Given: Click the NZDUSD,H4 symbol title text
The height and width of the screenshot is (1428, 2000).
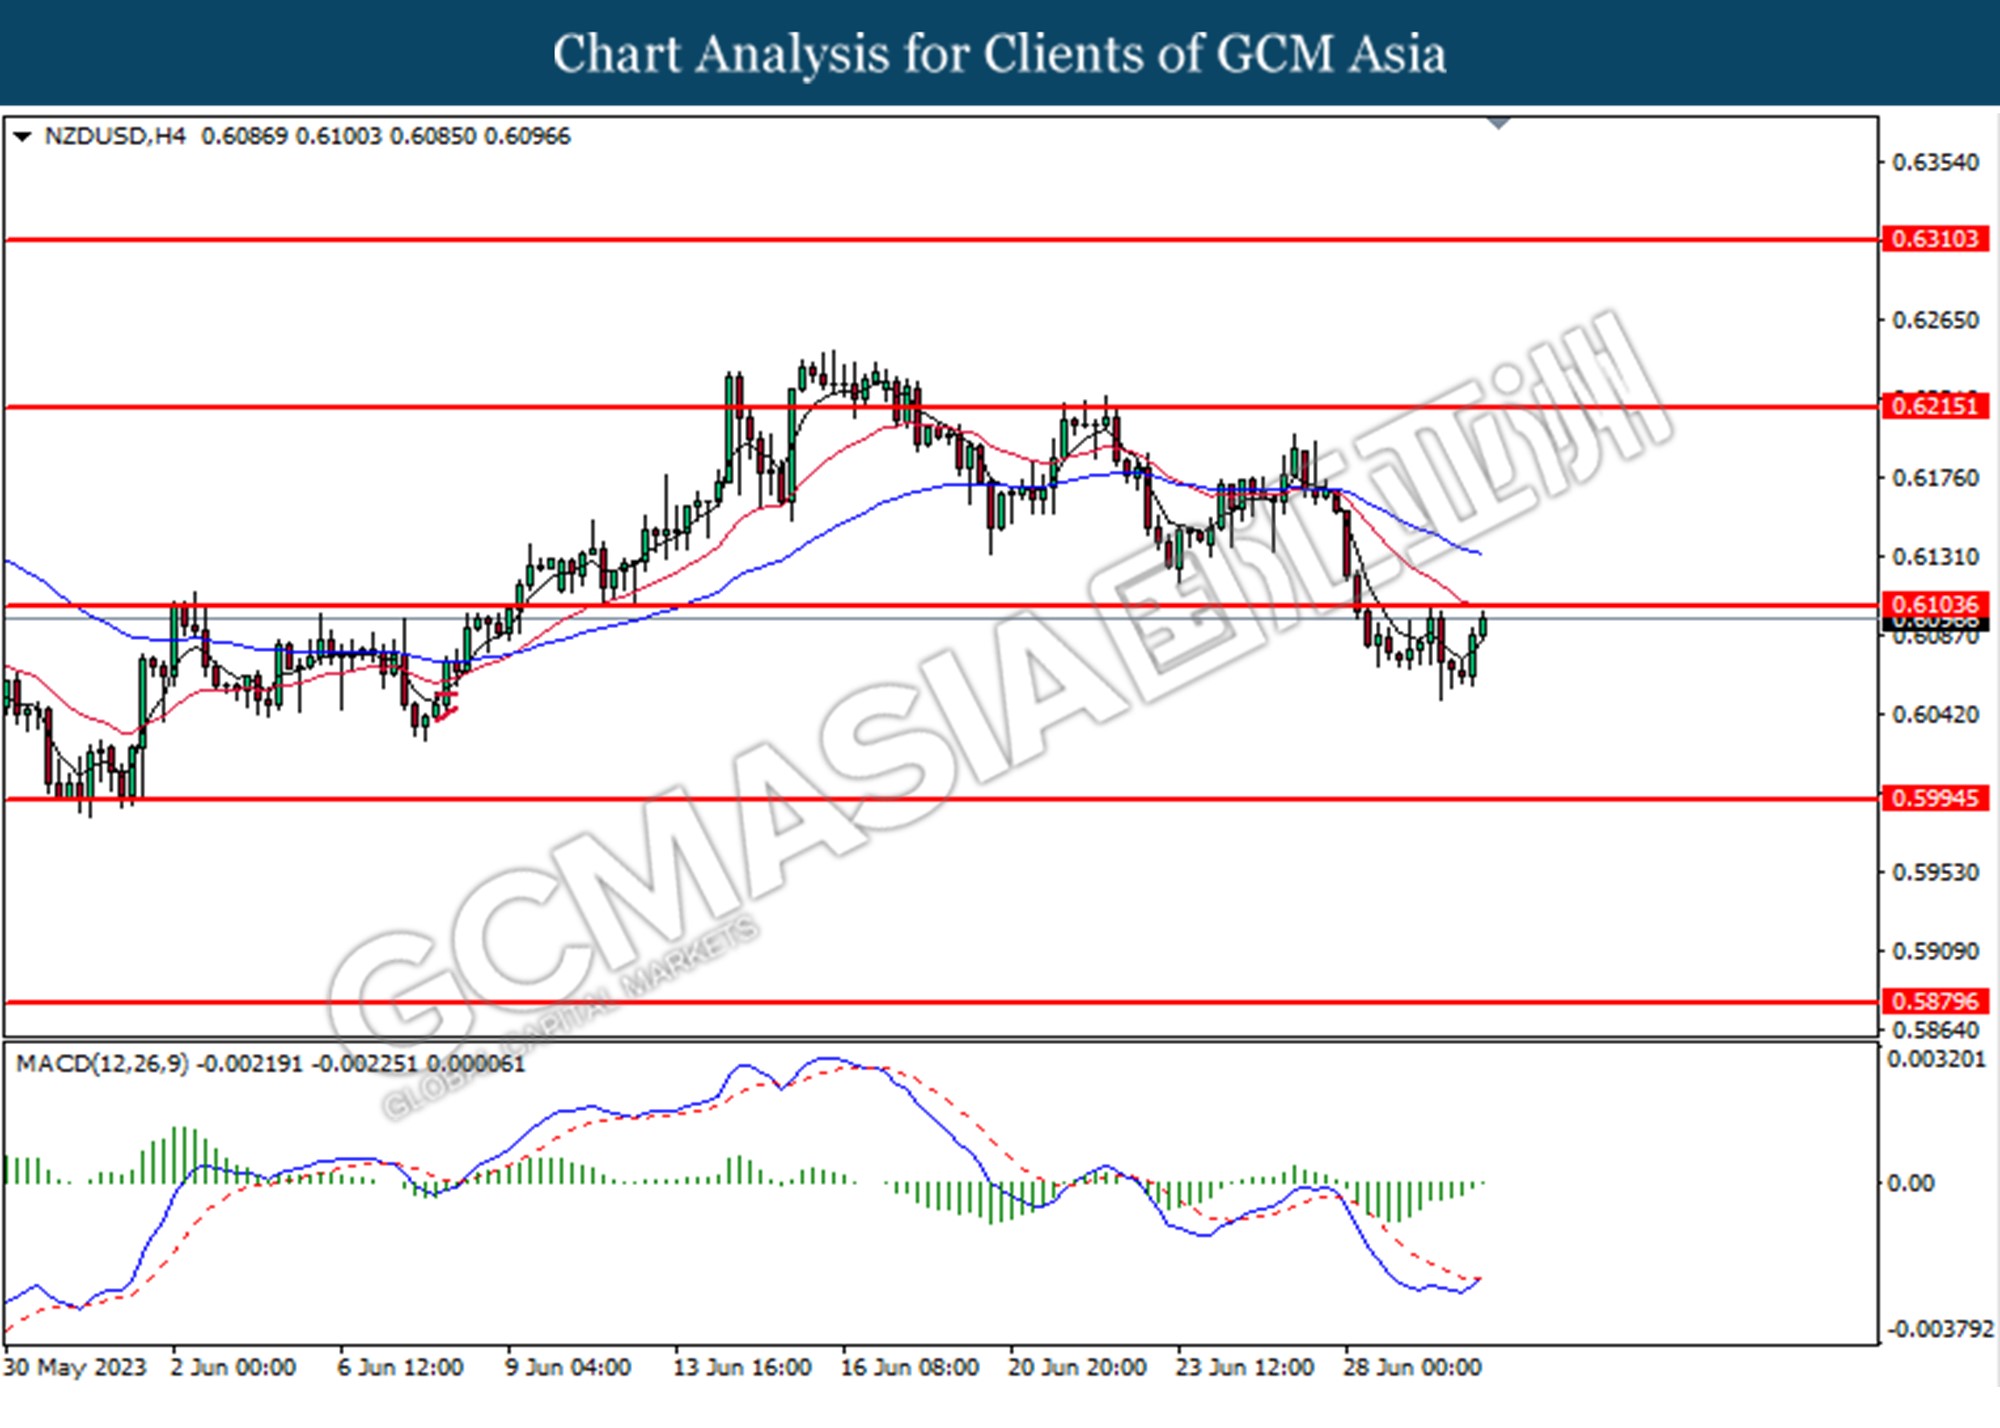Looking at the screenshot, I should [x=115, y=137].
